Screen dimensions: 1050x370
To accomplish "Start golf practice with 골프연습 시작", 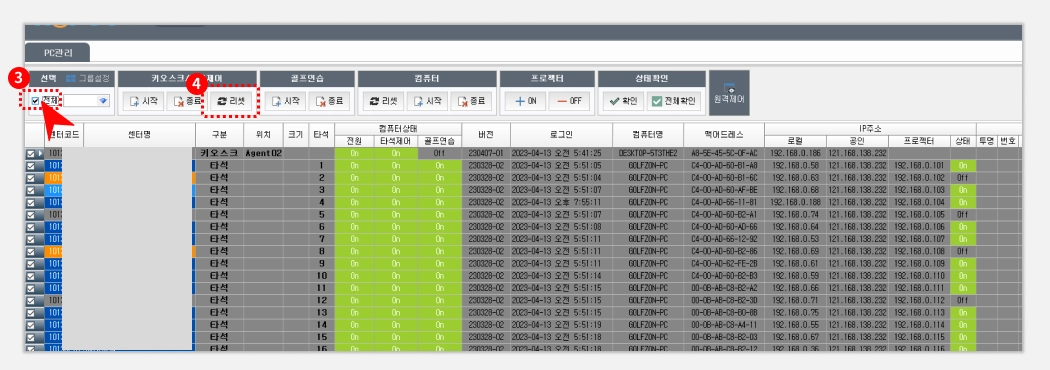I will point(285,102).
